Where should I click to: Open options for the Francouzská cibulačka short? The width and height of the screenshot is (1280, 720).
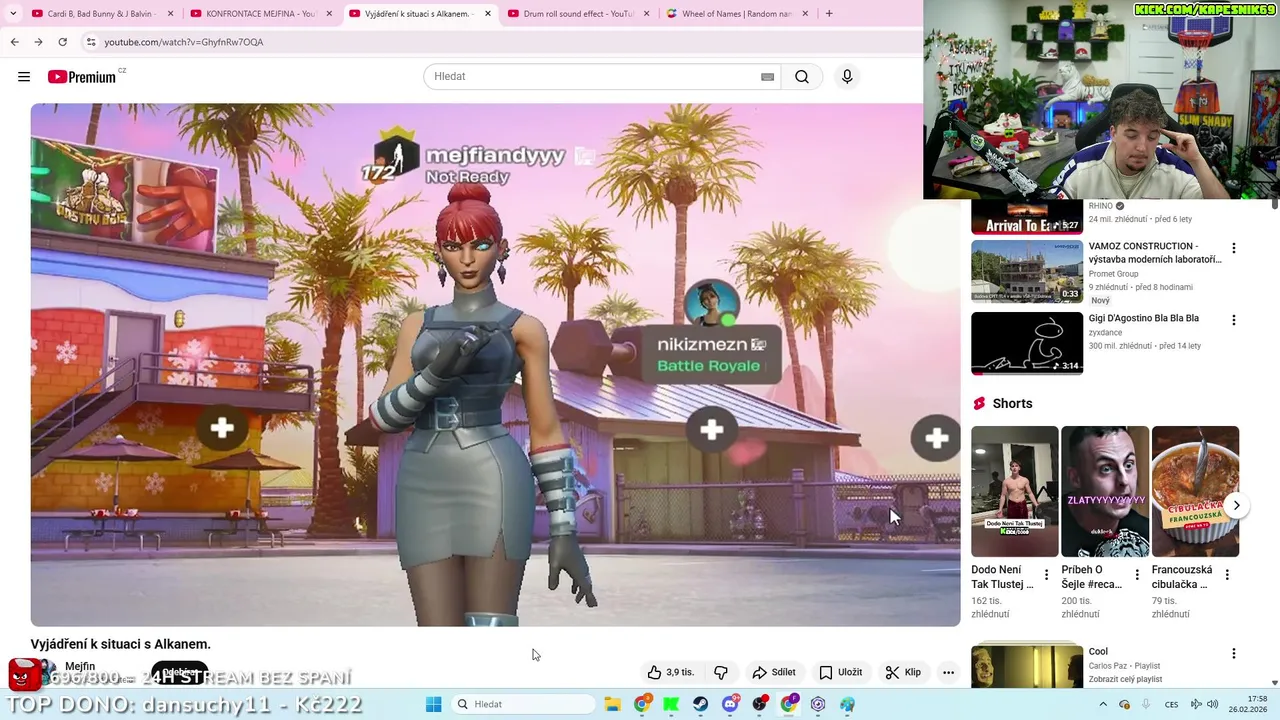(1227, 575)
